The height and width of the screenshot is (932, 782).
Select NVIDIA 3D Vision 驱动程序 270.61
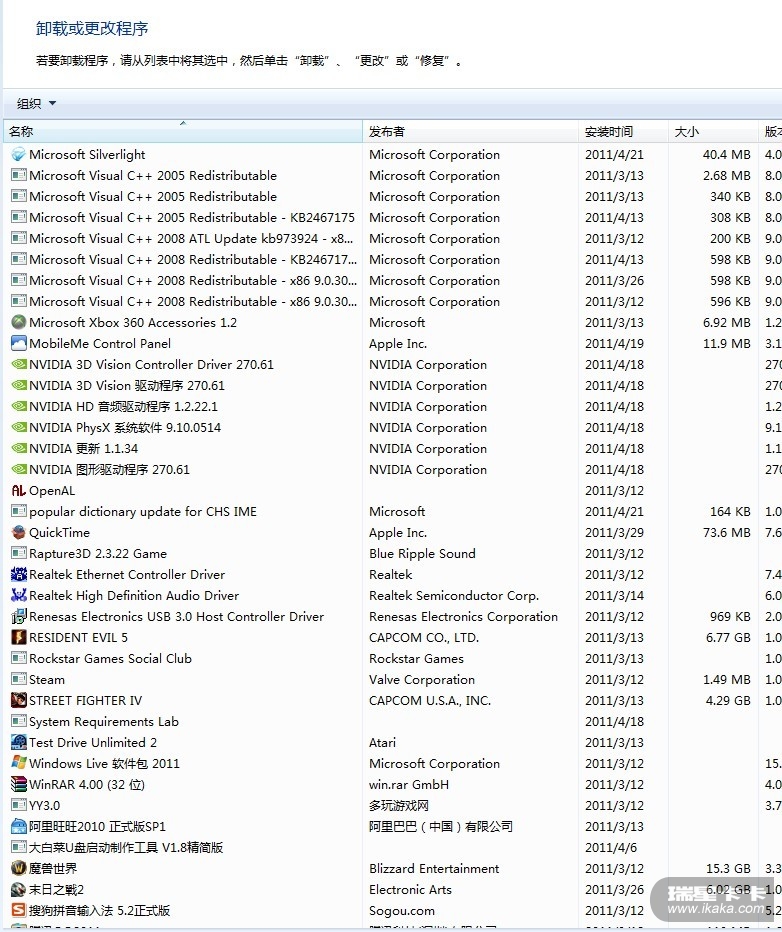pos(127,386)
